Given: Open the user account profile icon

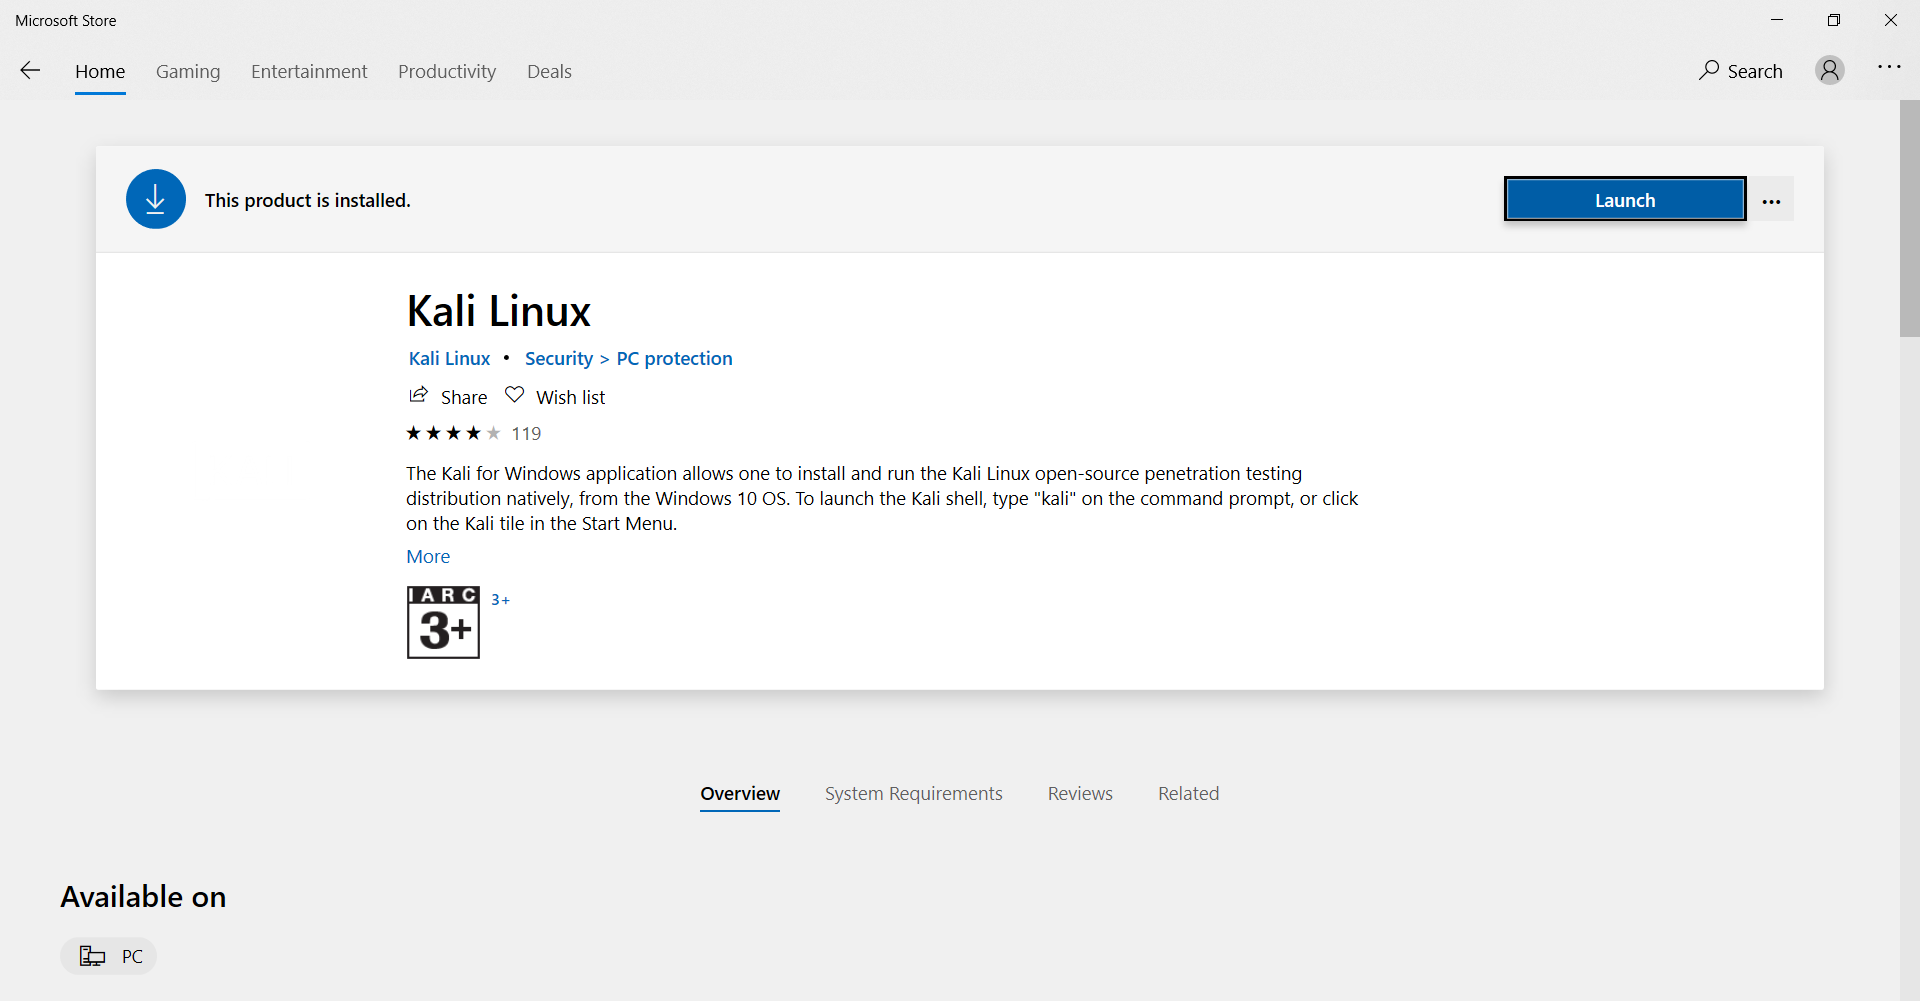Looking at the screenshot, I should click(x=1830, y=70).
